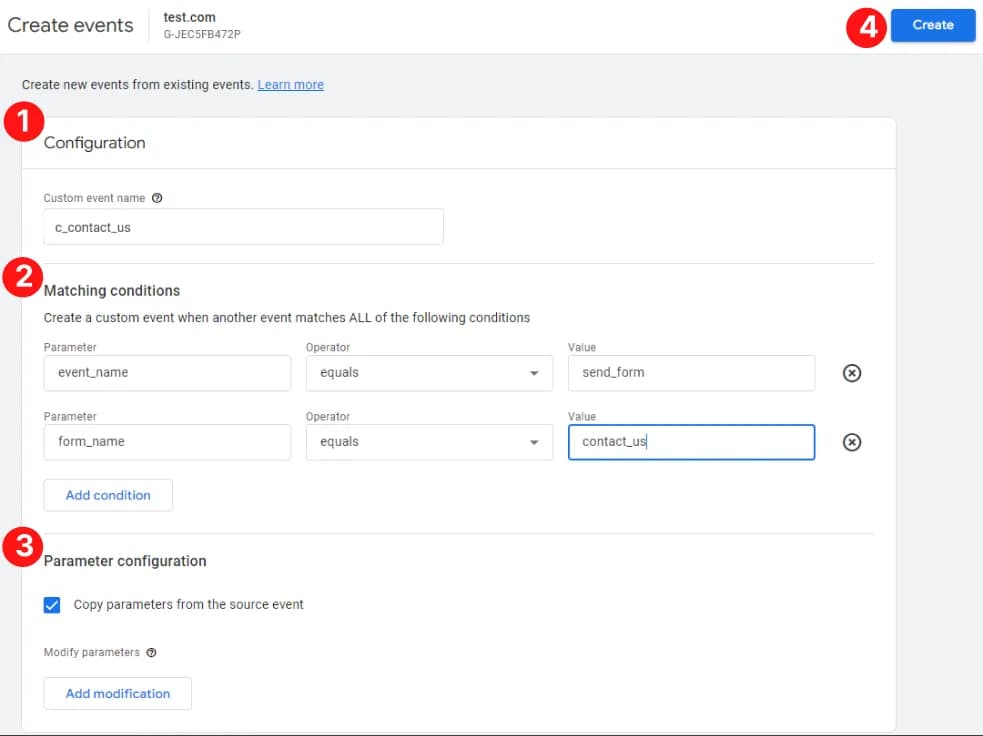Click the test.com property name
Image resolution: width=983 pixels, height=736 pixels.
pyautogui.click(x=189, y=18)
